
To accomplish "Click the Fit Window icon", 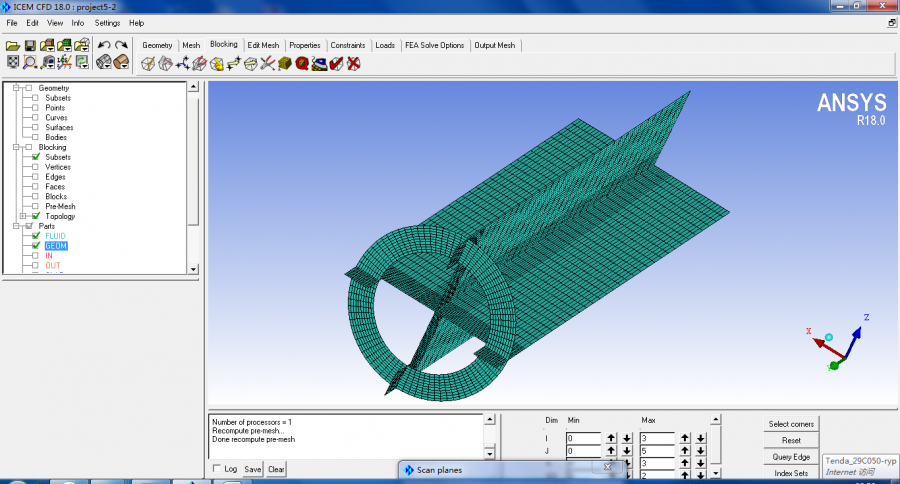I will [13, 62].
